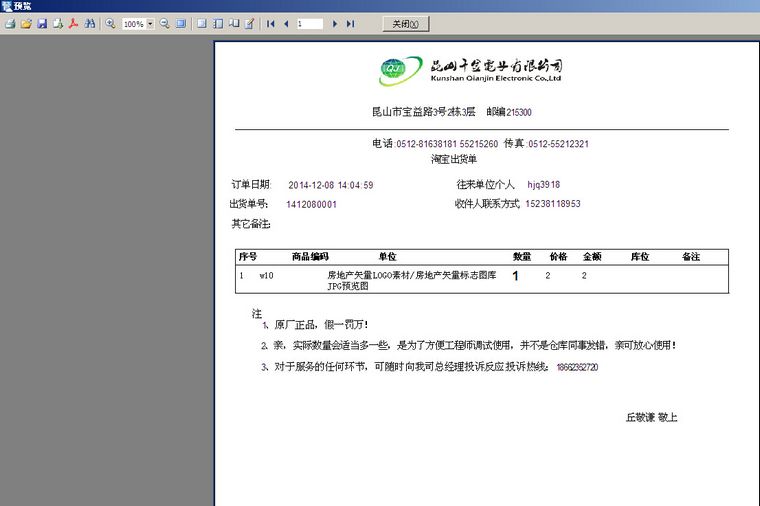Image resolution: width=760 pixels, height=506 pixels.
Task: Click the postcode 215300 text
Action: 519,112
